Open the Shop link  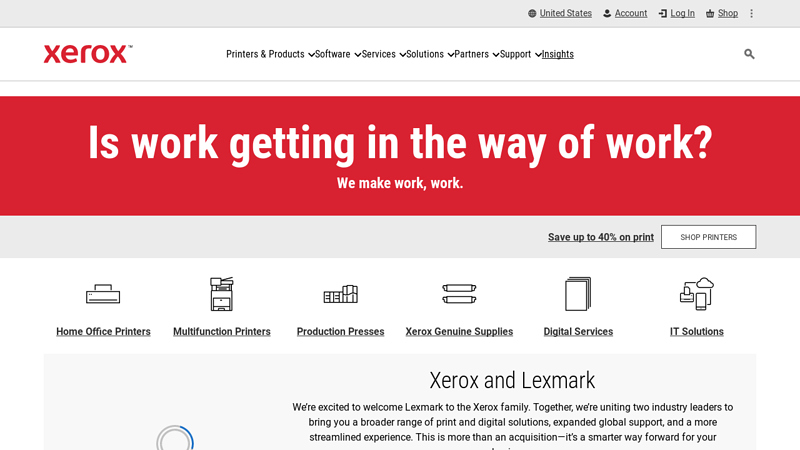click(728, 13)
